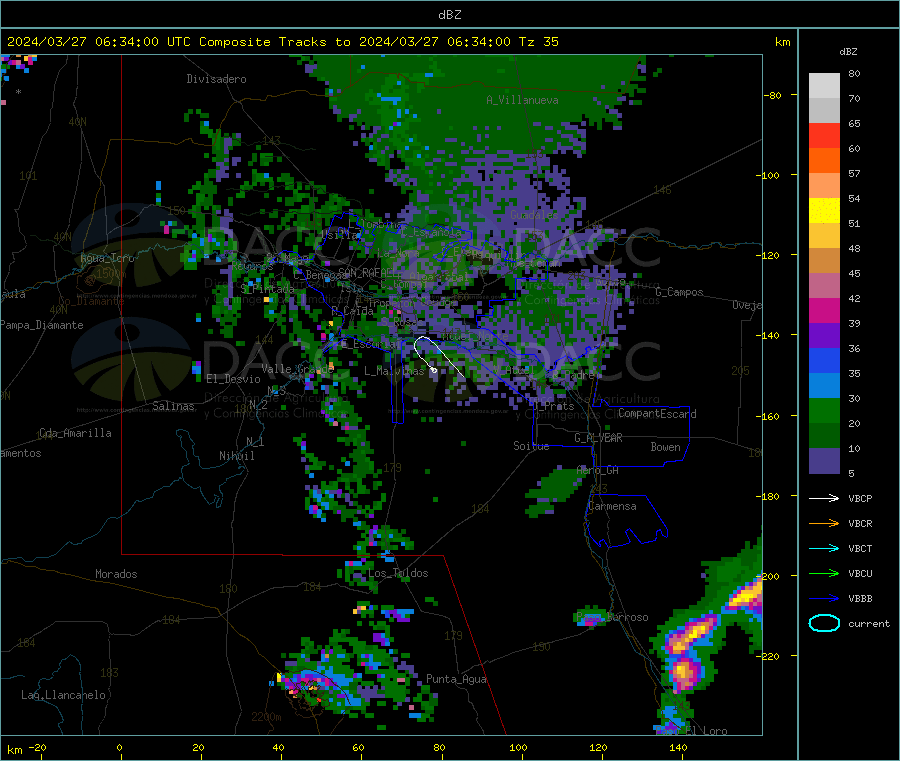900x761 pixels.
Task: Click the 'G_ALVEAR' map label
Action: 598,438
